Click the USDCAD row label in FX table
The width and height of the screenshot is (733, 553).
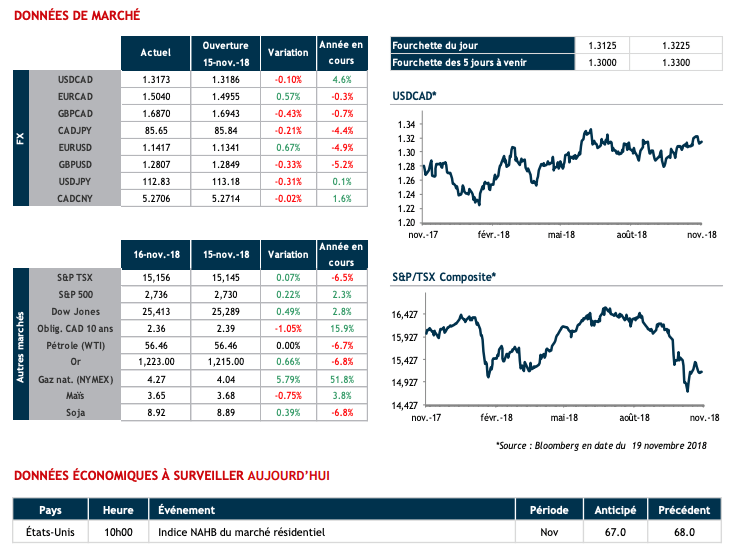[x=76, y=78]
